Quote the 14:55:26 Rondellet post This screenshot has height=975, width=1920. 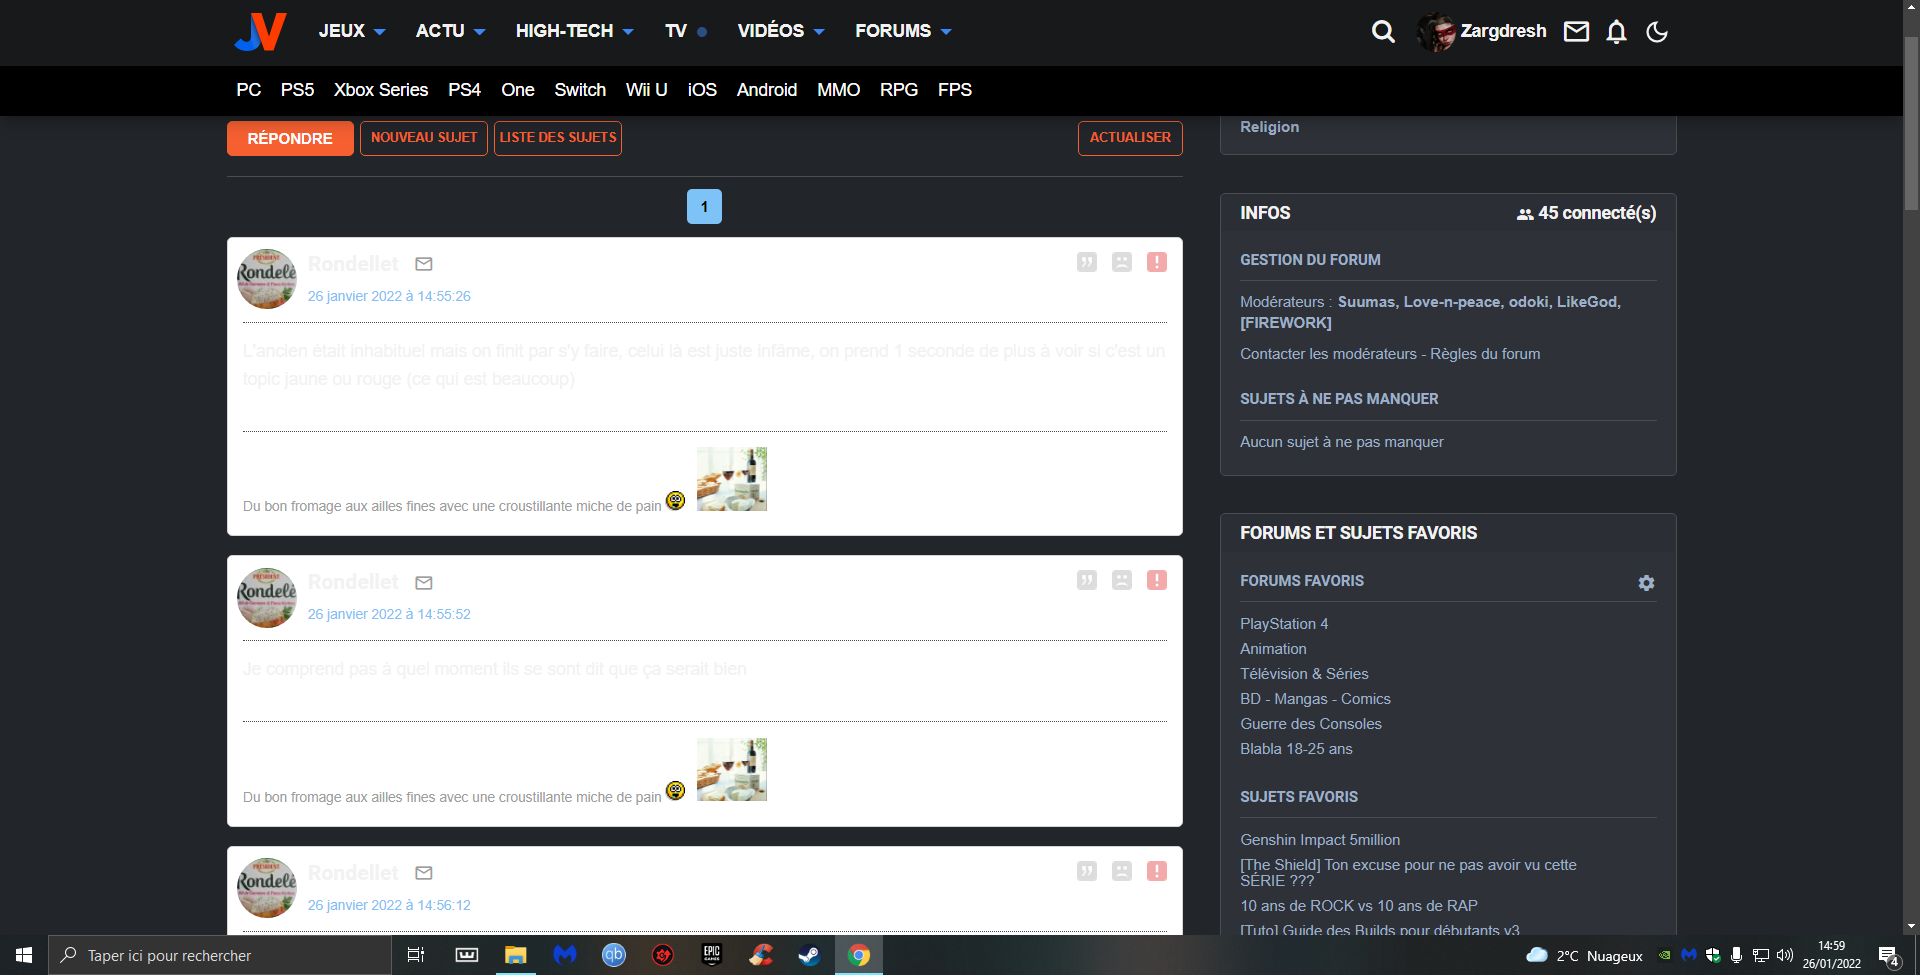[x=1087, y=262]
